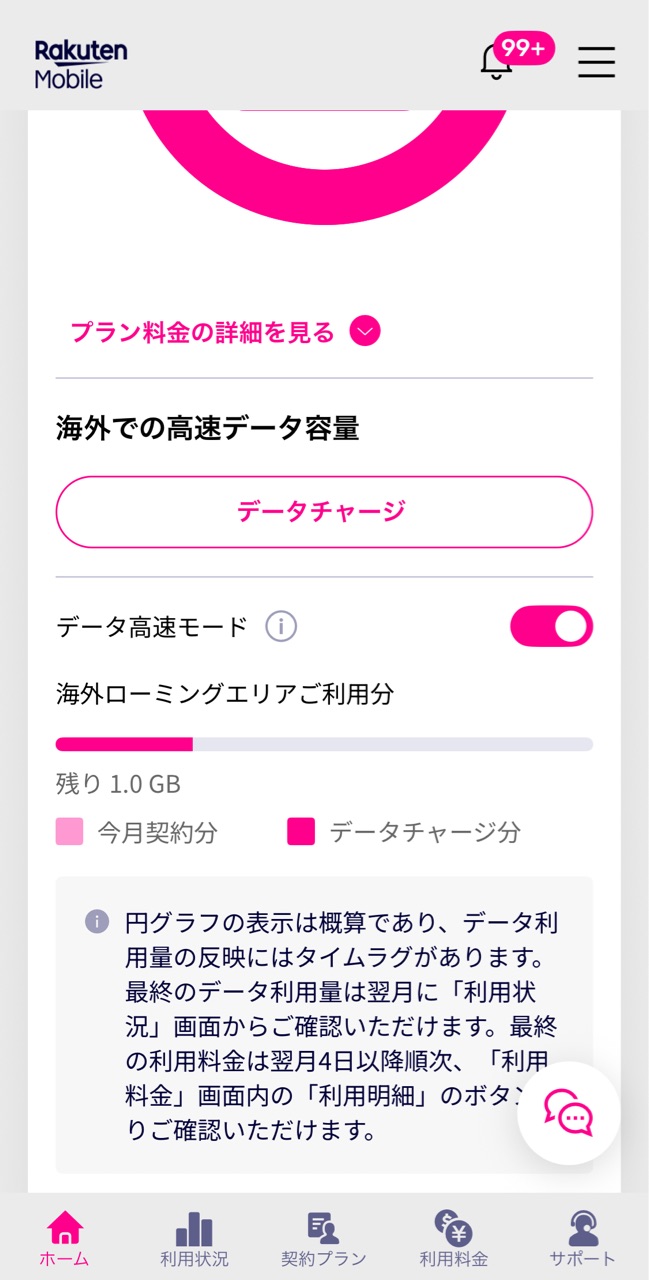Tap the Rakuten Mobile logo
This screenshot has width=649, height=1280.
coord(81,64)
